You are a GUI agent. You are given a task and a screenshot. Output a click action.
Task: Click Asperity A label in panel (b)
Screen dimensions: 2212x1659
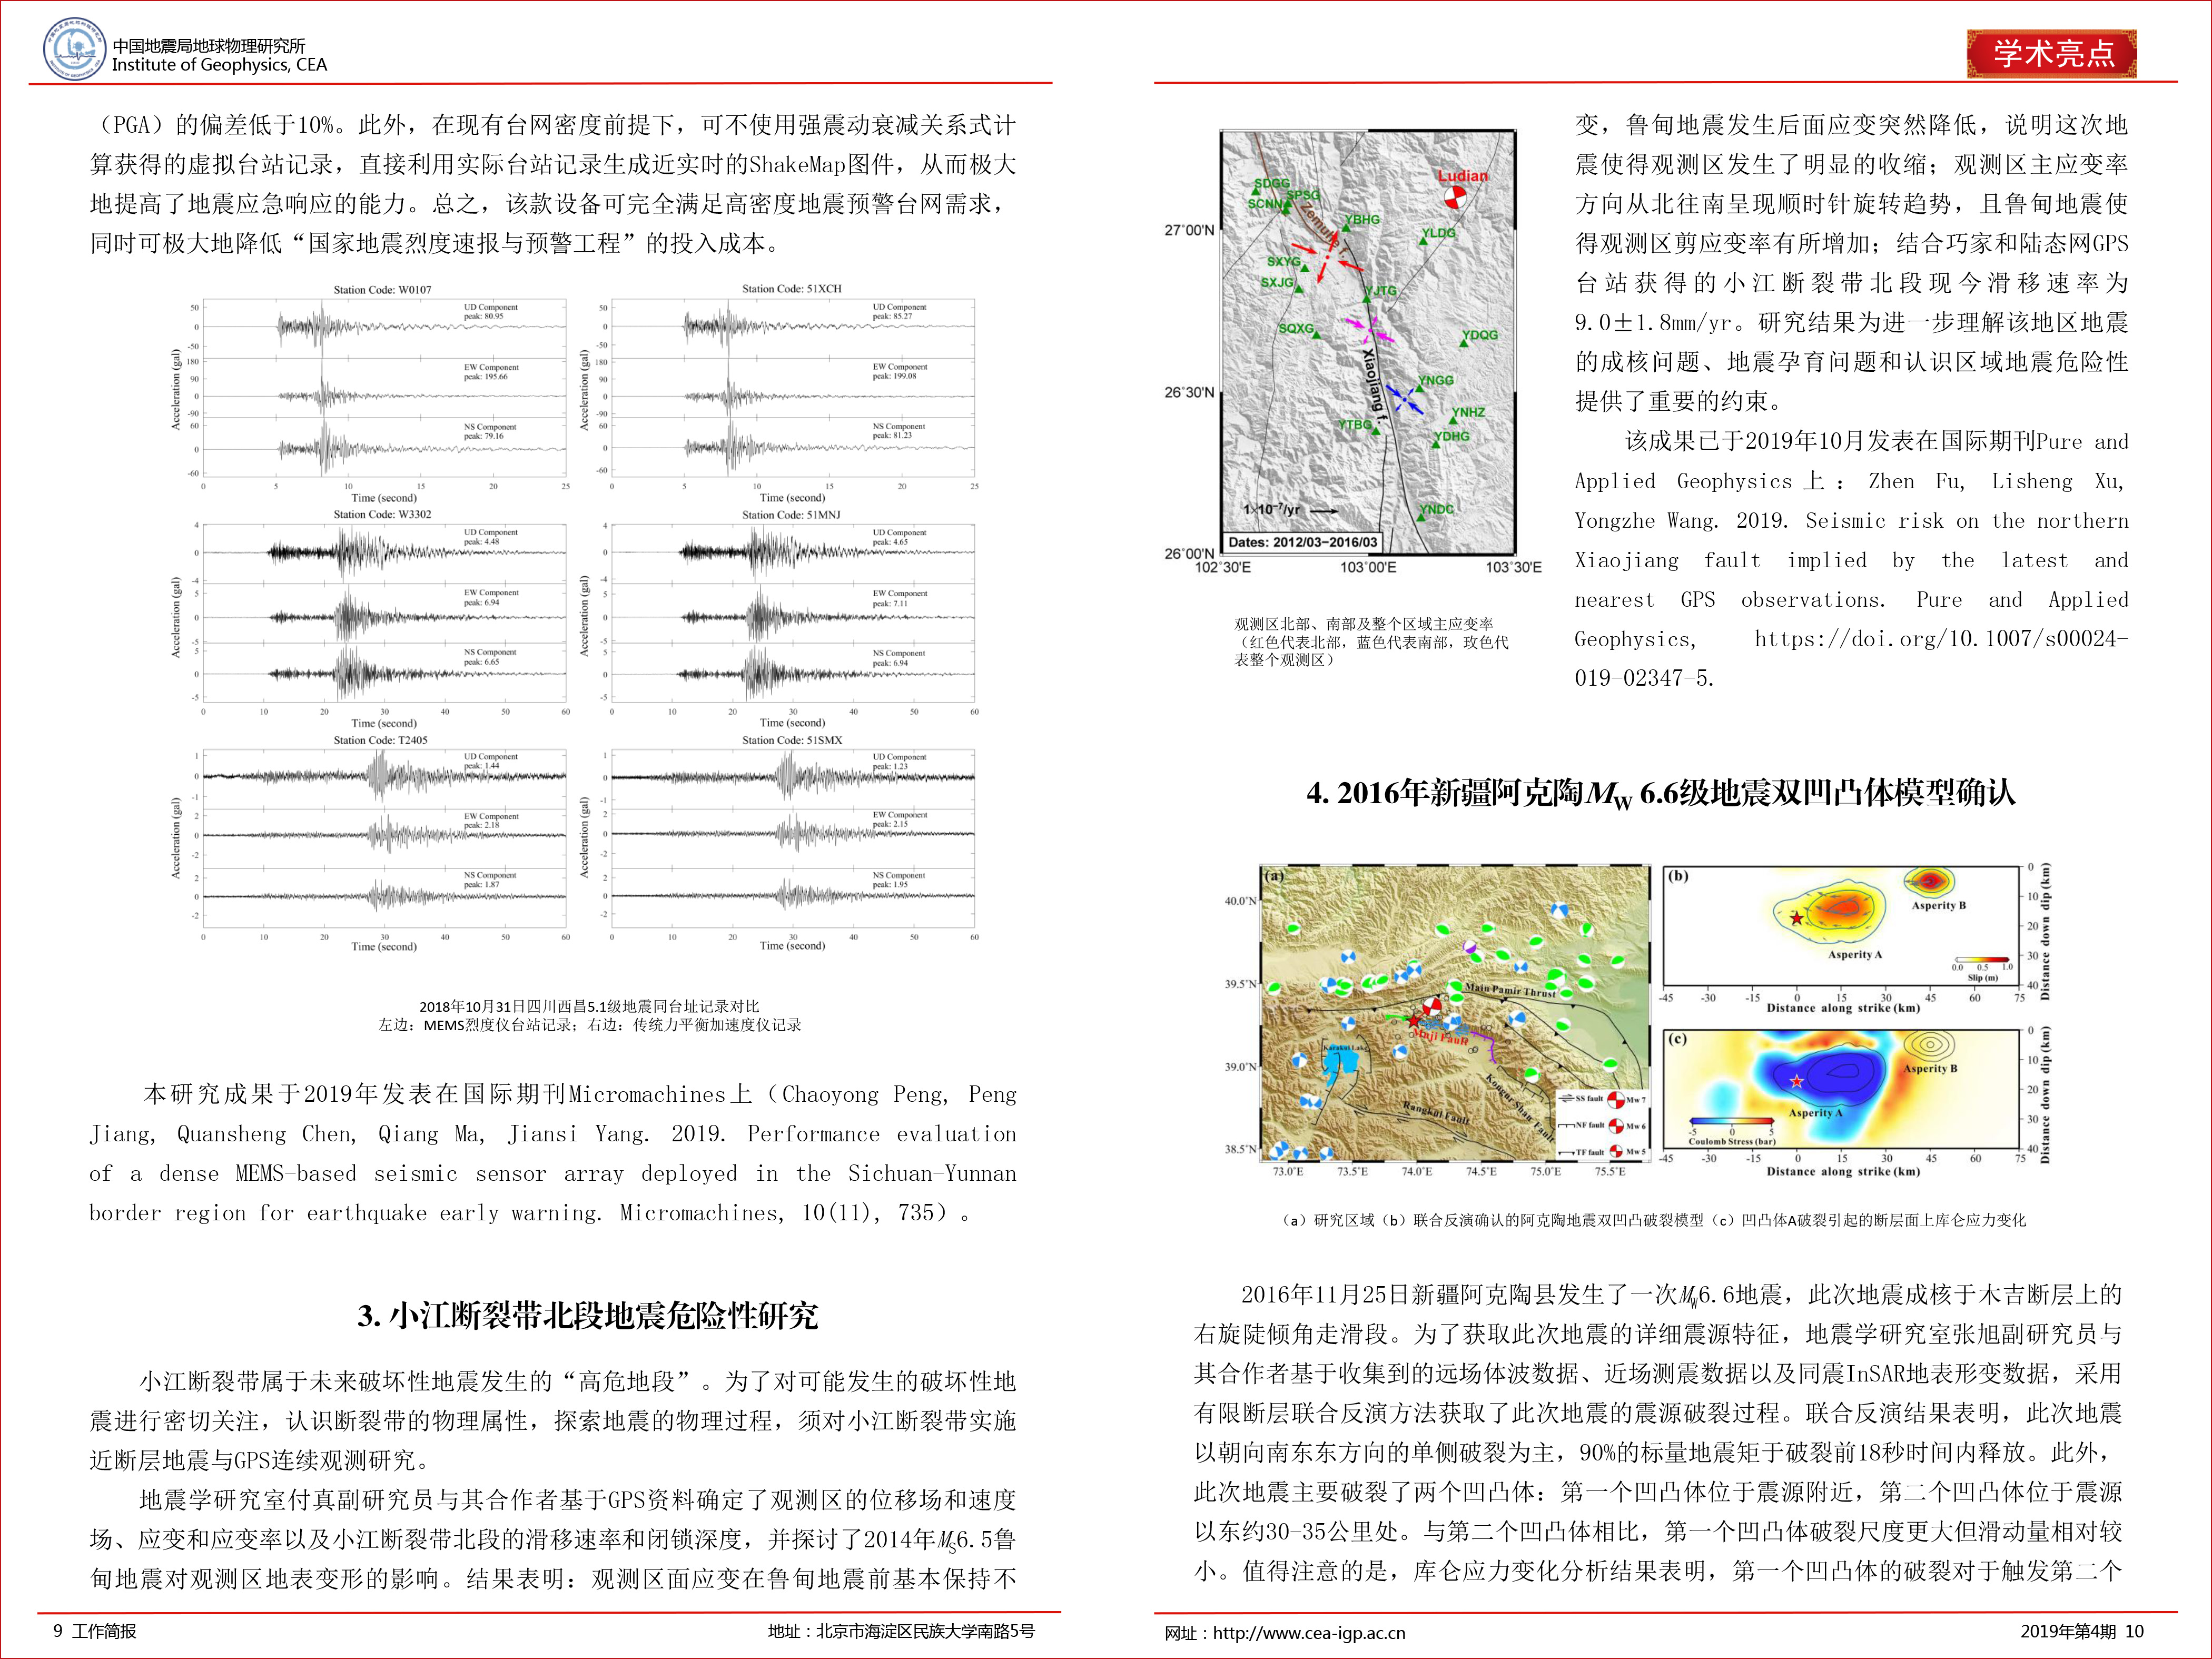pyautogui.click(x=1854, y=955)
